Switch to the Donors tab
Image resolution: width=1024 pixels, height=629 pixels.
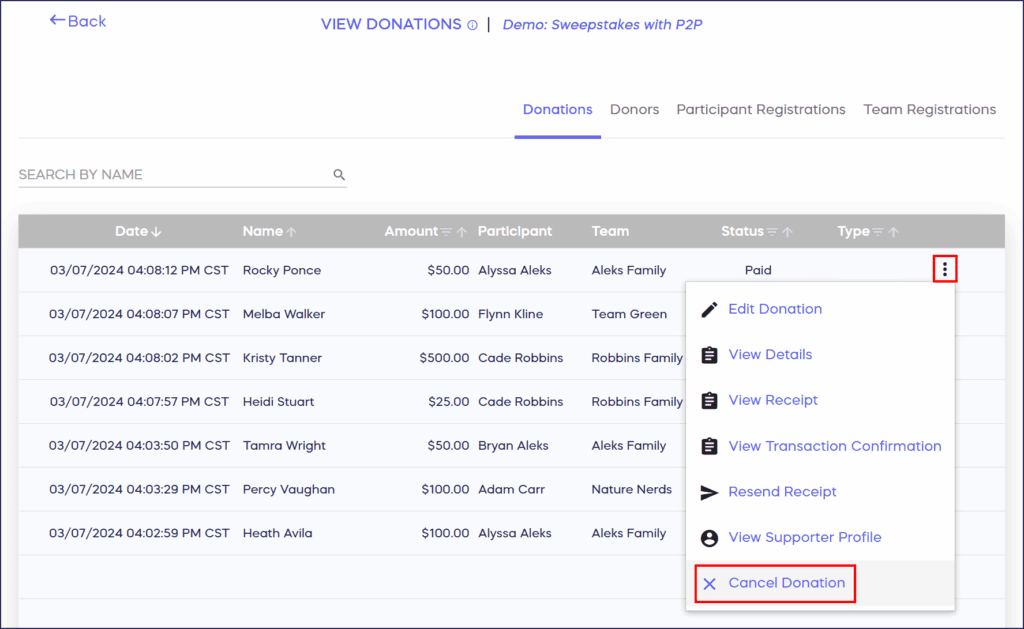(634, 110)
